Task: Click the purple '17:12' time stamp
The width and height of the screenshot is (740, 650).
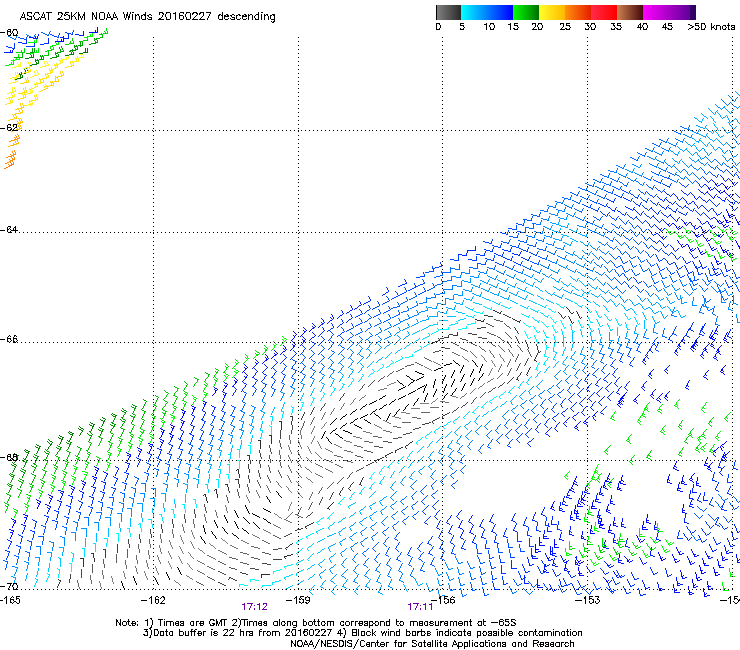Action: pyautogui.click(x=254, y=607)
